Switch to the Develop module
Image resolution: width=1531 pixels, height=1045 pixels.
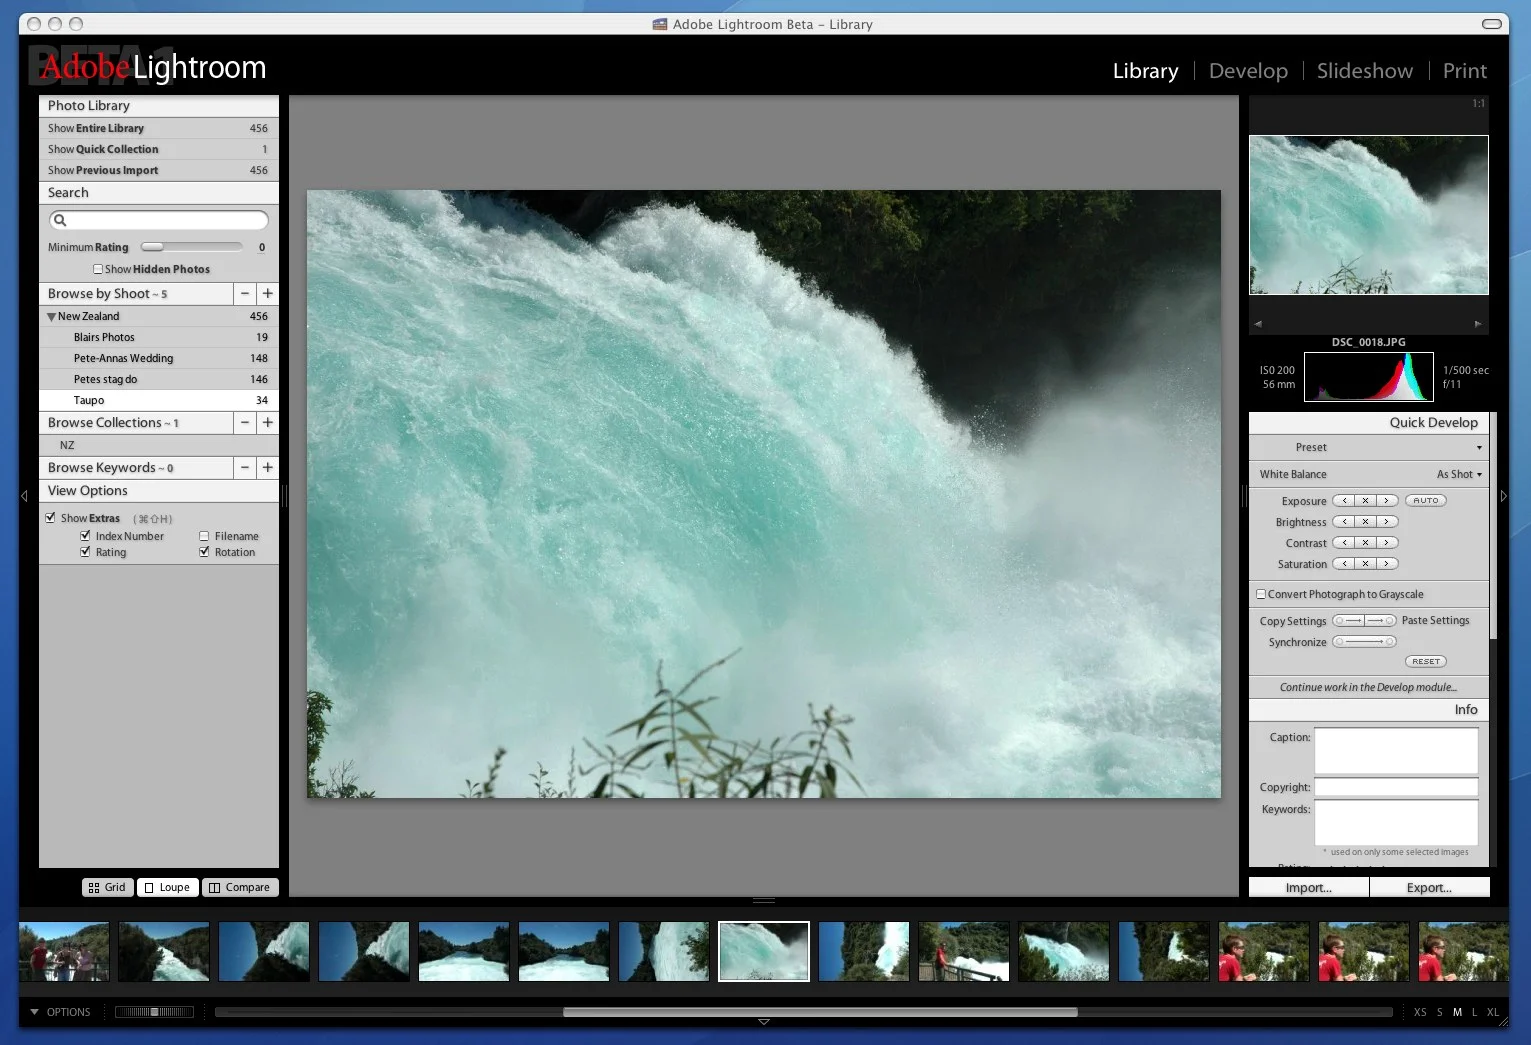[1248, 71]
